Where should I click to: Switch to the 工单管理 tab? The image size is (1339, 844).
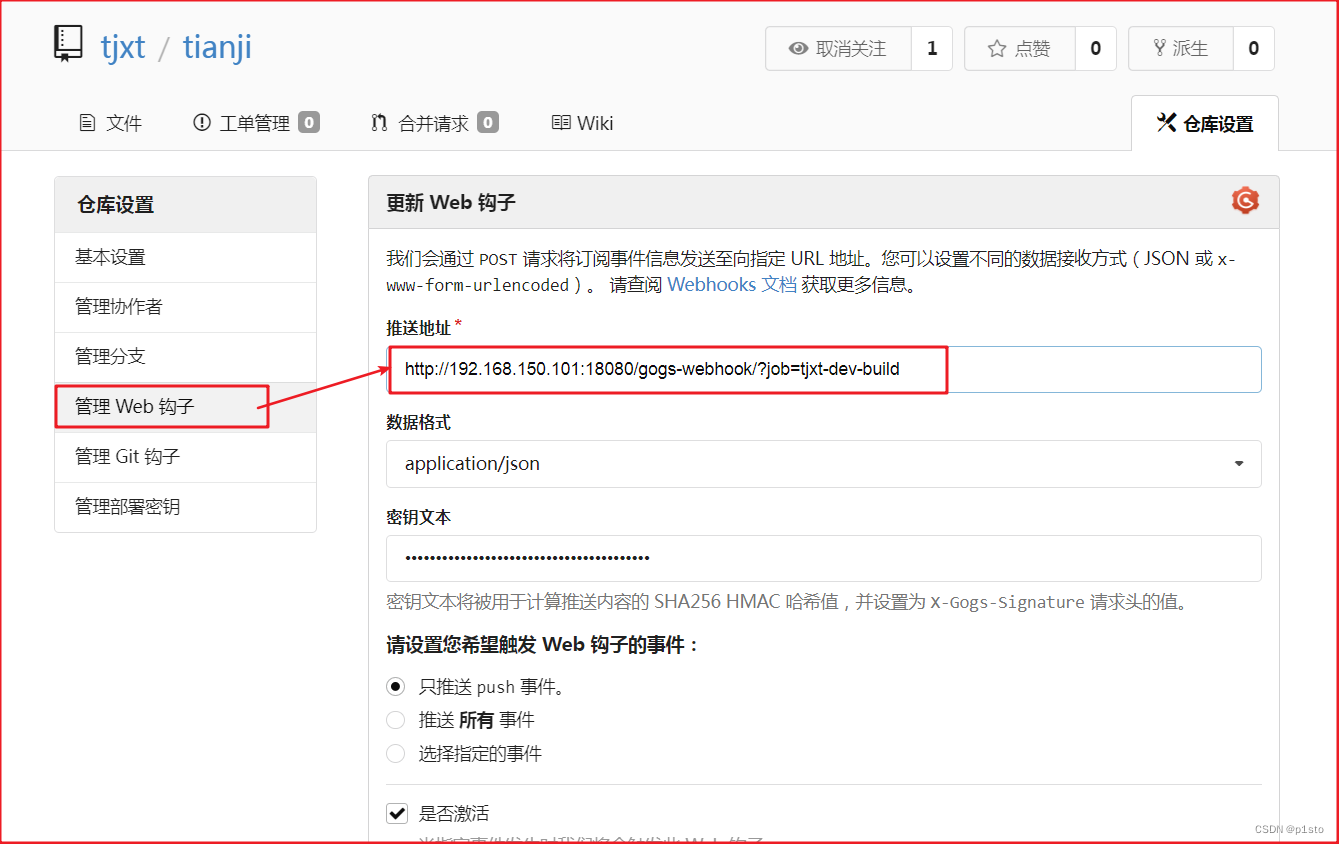tap(256, 123)
